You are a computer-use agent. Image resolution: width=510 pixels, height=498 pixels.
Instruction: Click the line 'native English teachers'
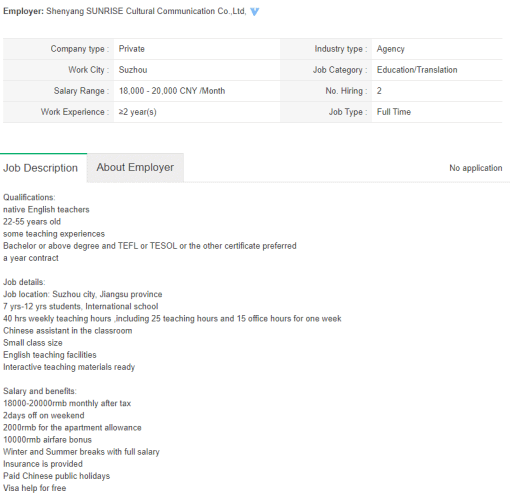pyautogui.click(x=46, y=209)
